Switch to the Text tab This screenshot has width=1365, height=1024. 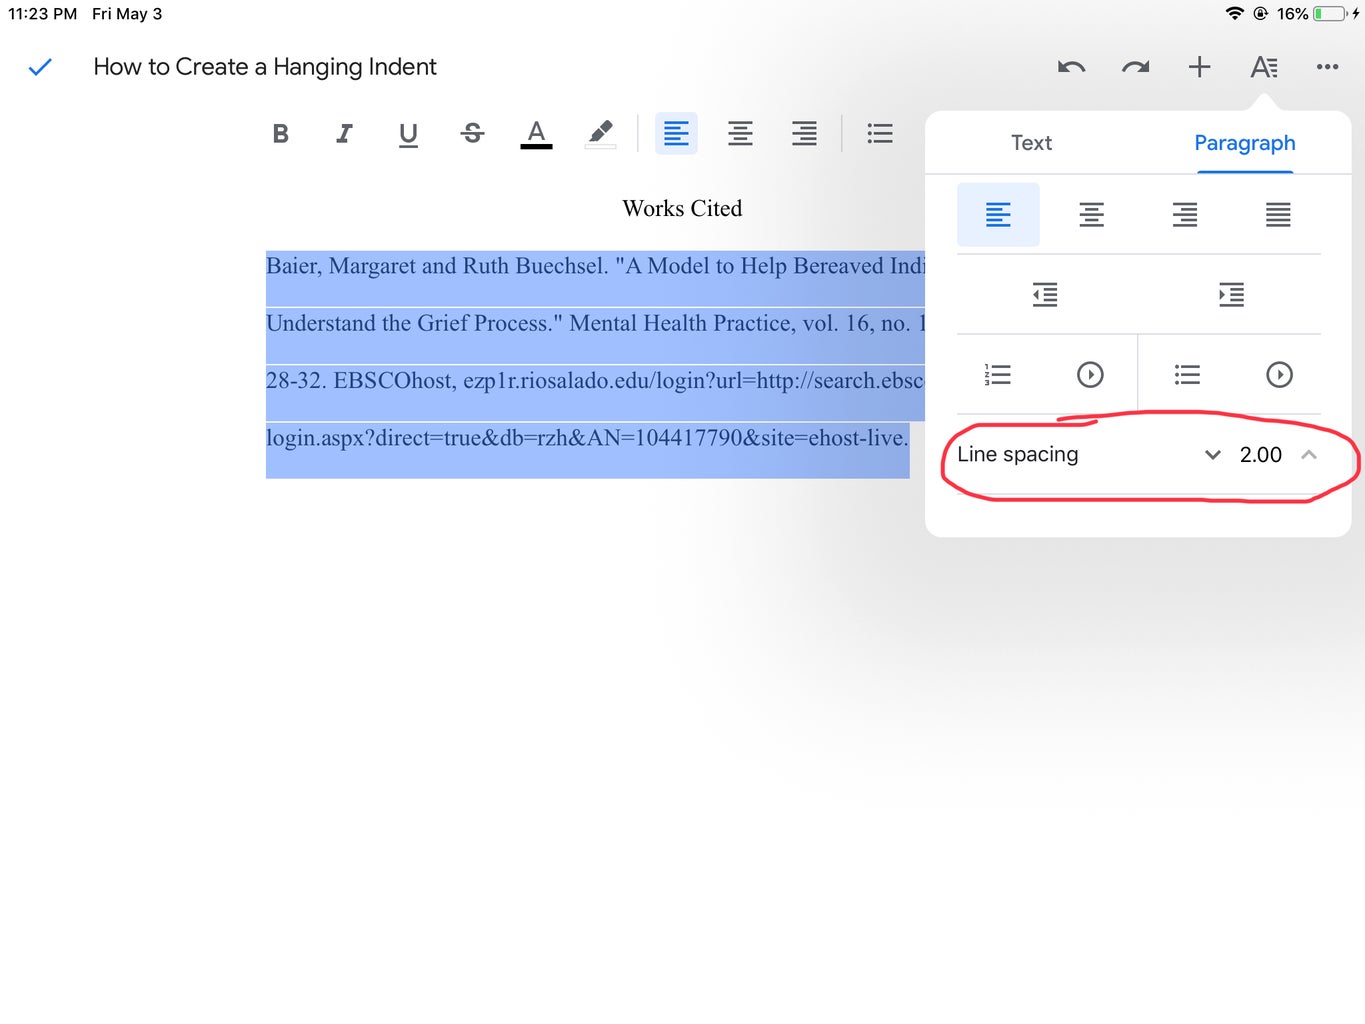point(1031,142)
